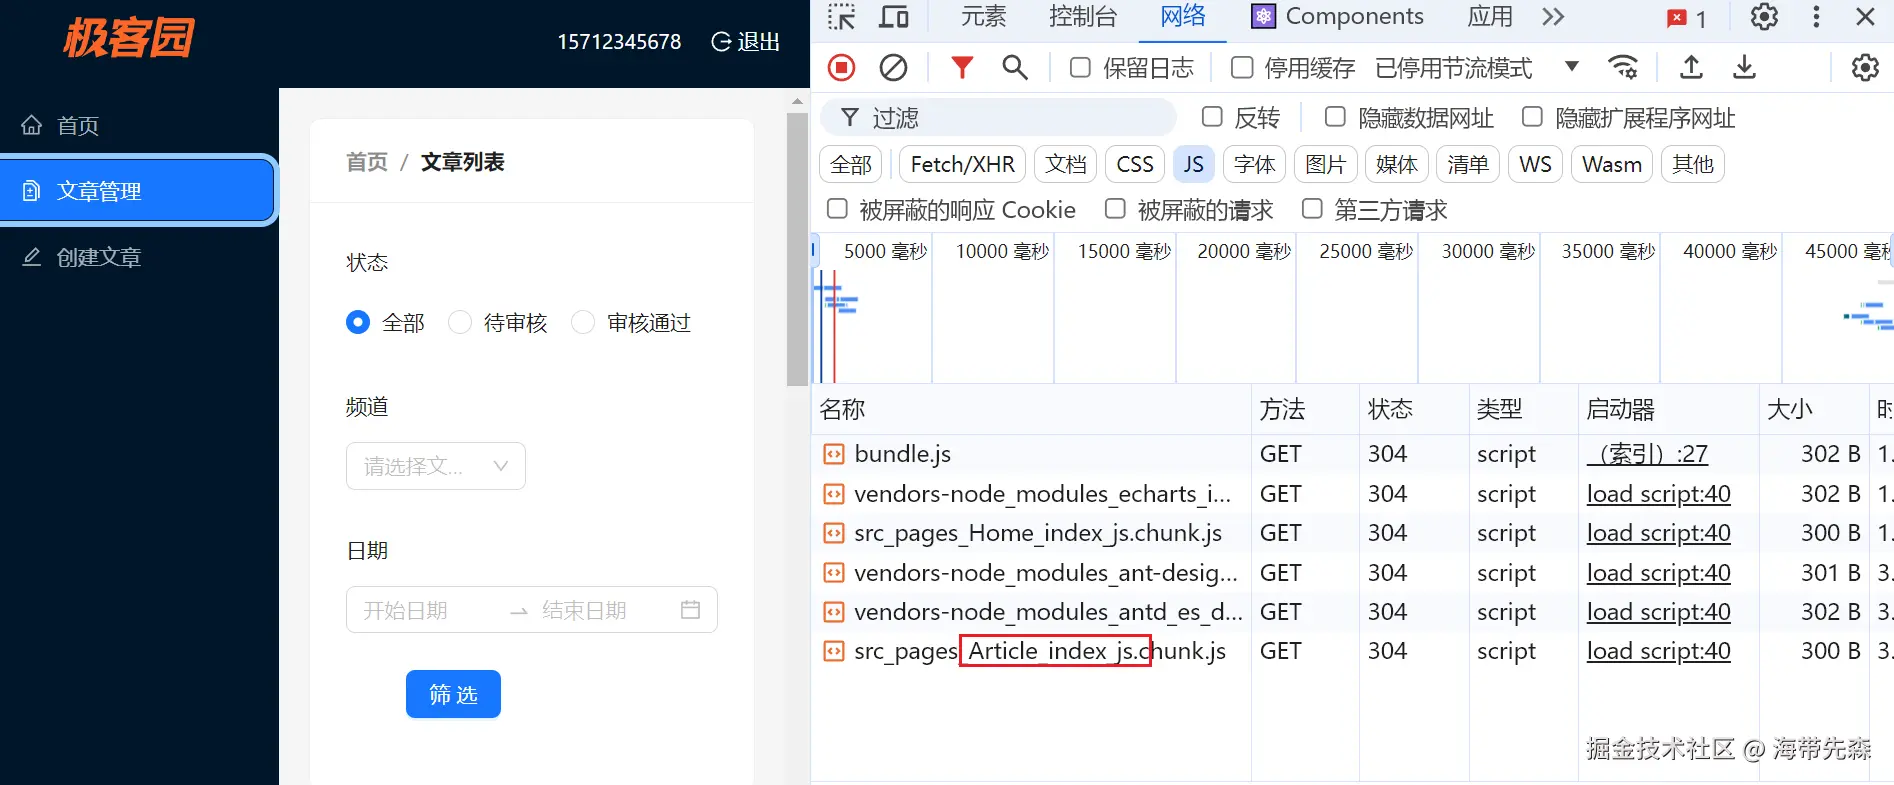Viewport: 1894px width, 785px height.
Task: Click the page vertical scrollbar thumb
Action: 797,248
